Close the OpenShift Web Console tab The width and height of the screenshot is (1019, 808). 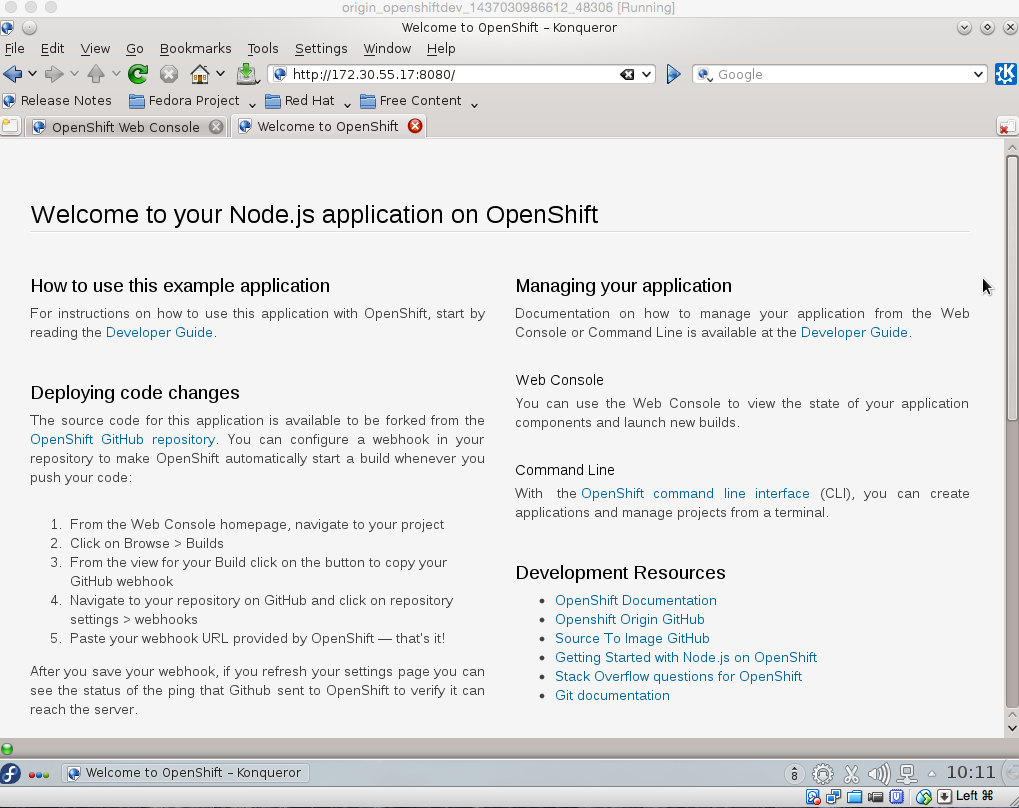(216, 127)
